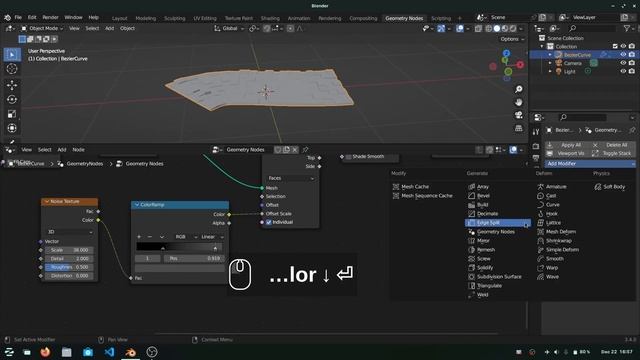Open the Shading workspace tab
640x360 pixels.
pos(270,18)
